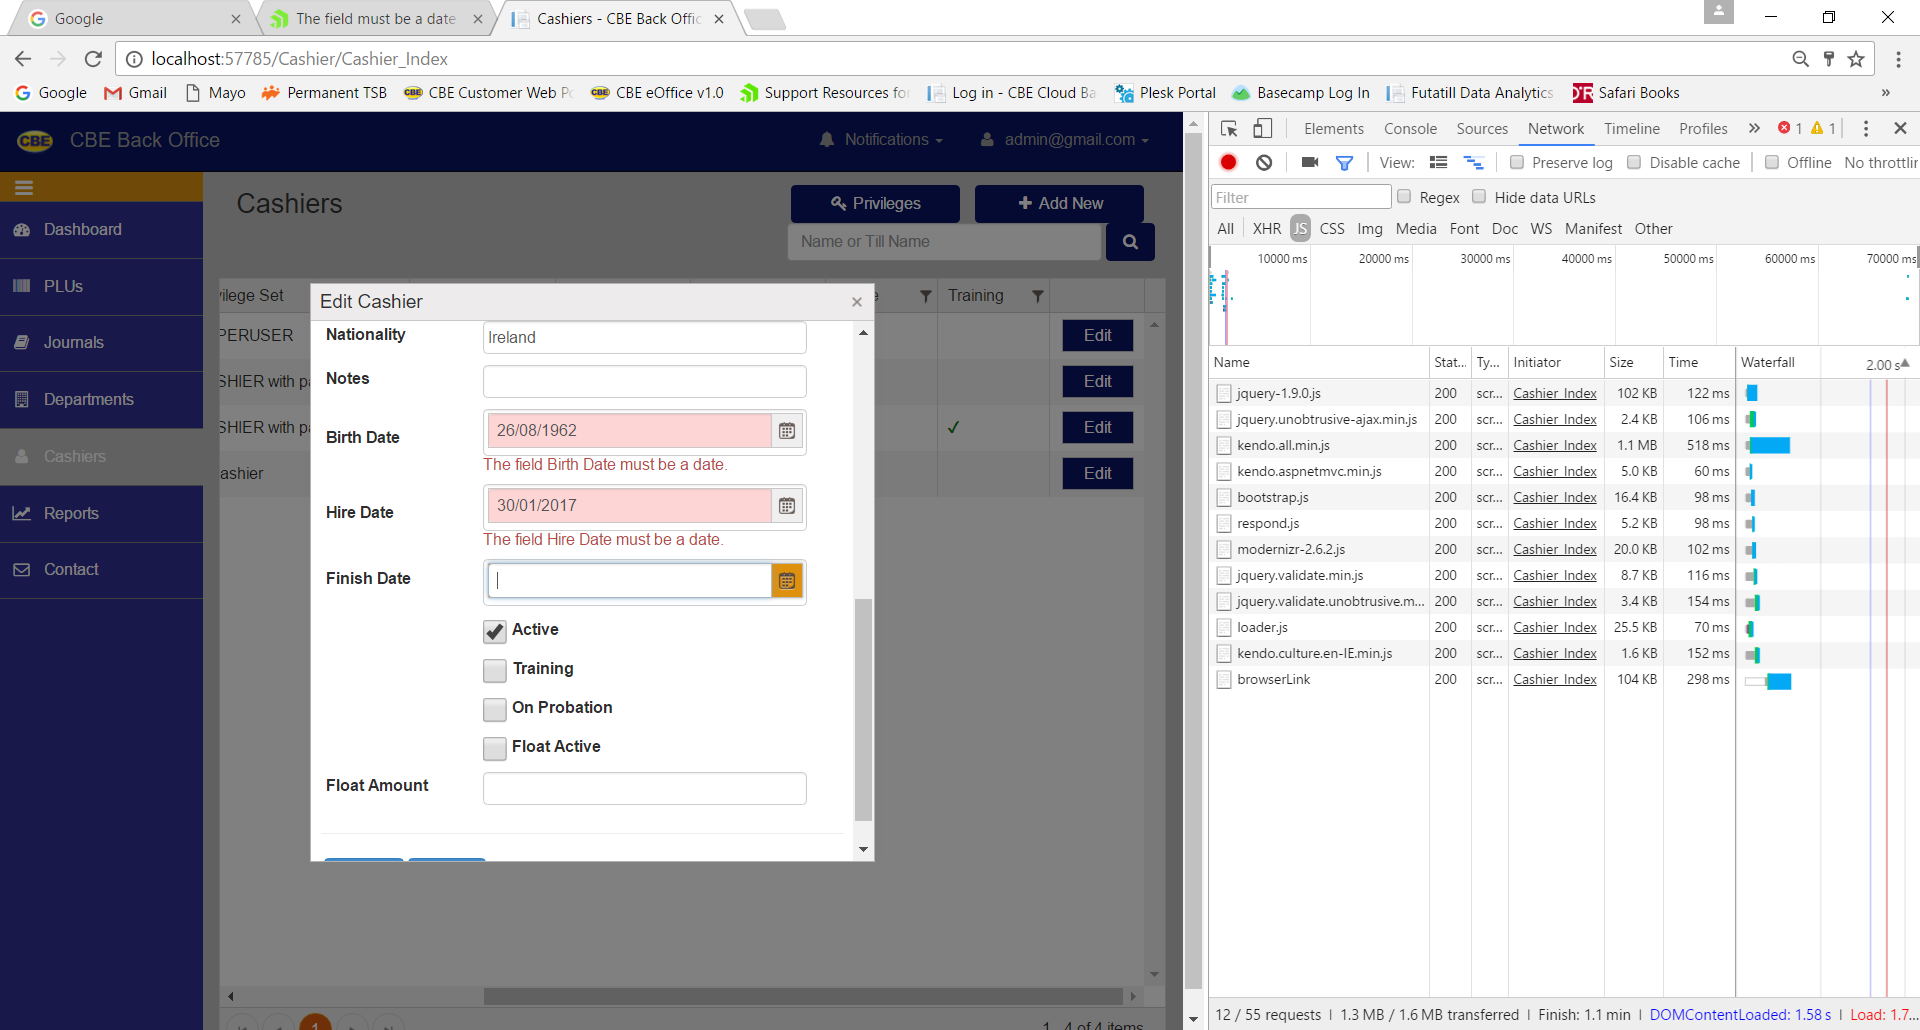Switch to Console tab
This screenshot has width=1920, height=1030.
tap(1410, 128)
